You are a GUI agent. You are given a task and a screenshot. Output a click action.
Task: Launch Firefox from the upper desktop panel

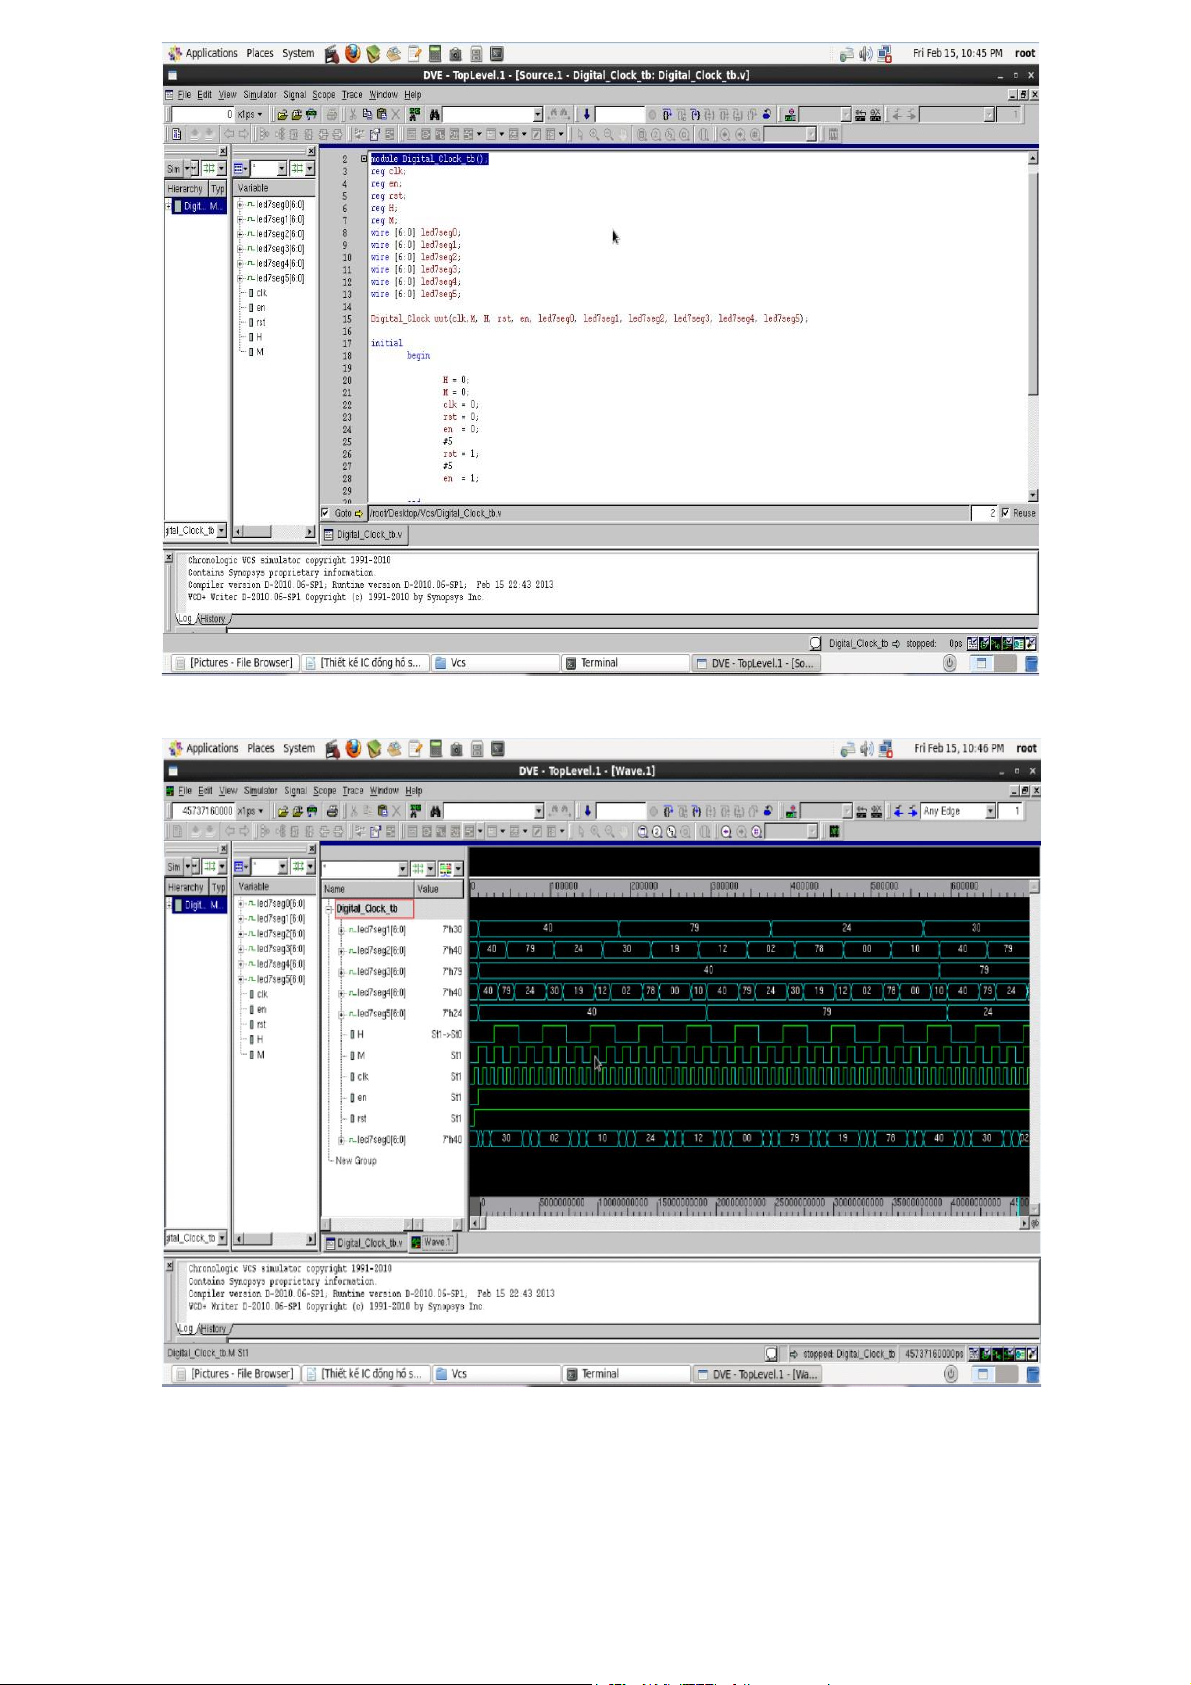[352, 53]
